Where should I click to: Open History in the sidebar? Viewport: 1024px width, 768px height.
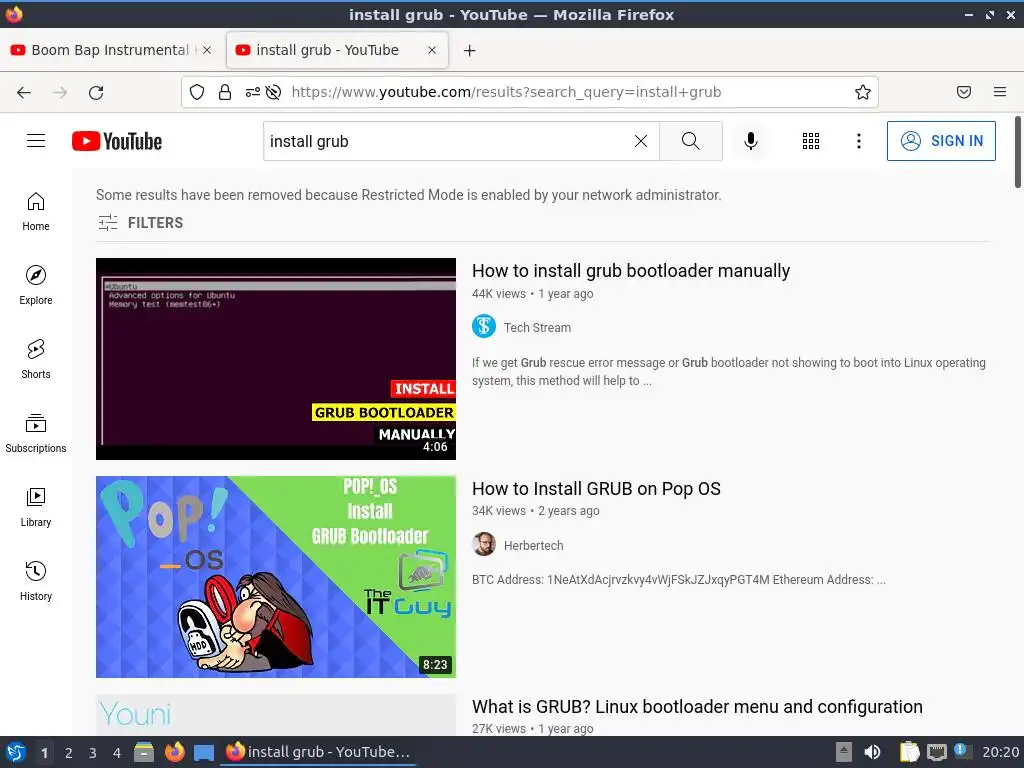36,582
